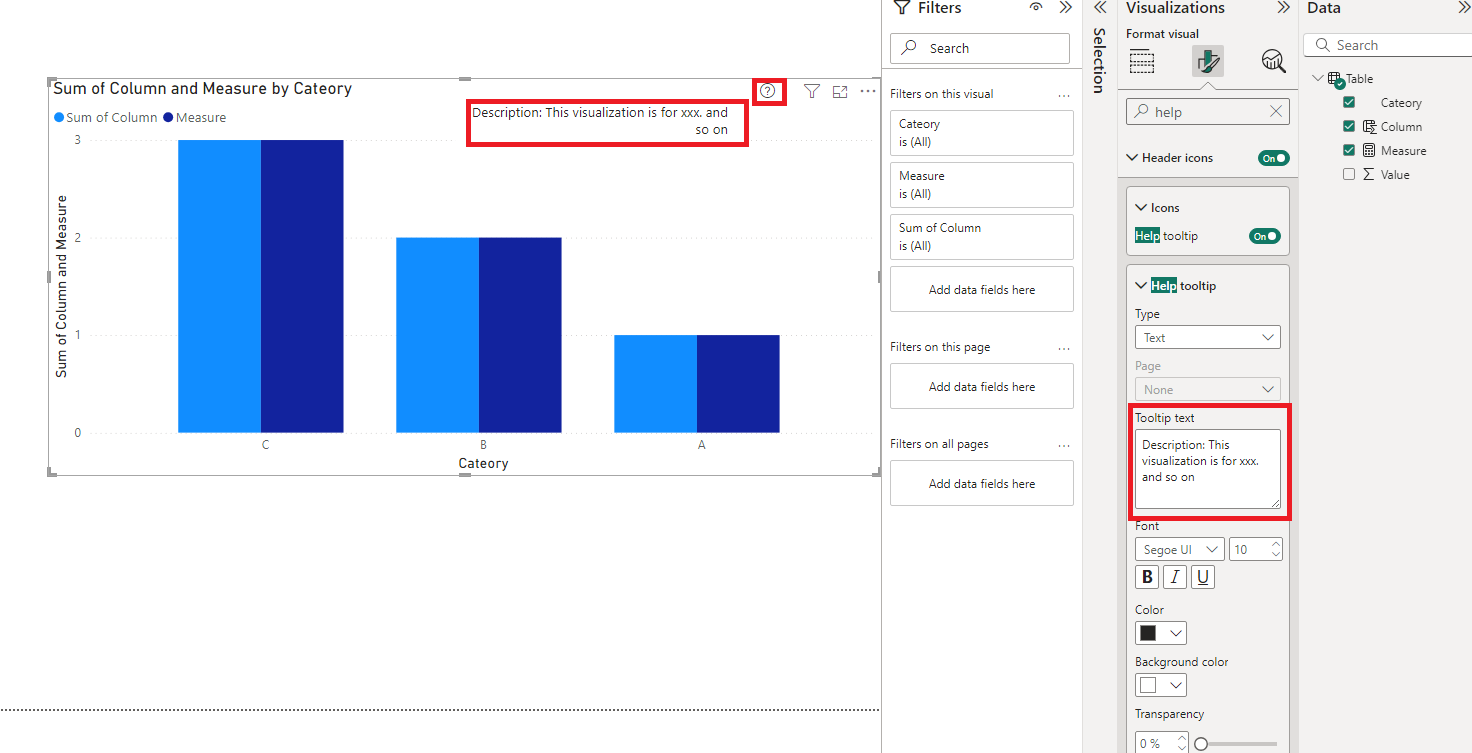The width and height of the screenshot is (1472, 753).
Task: Select the Format visual paintbrush icon
Action: pos(1208,62)
